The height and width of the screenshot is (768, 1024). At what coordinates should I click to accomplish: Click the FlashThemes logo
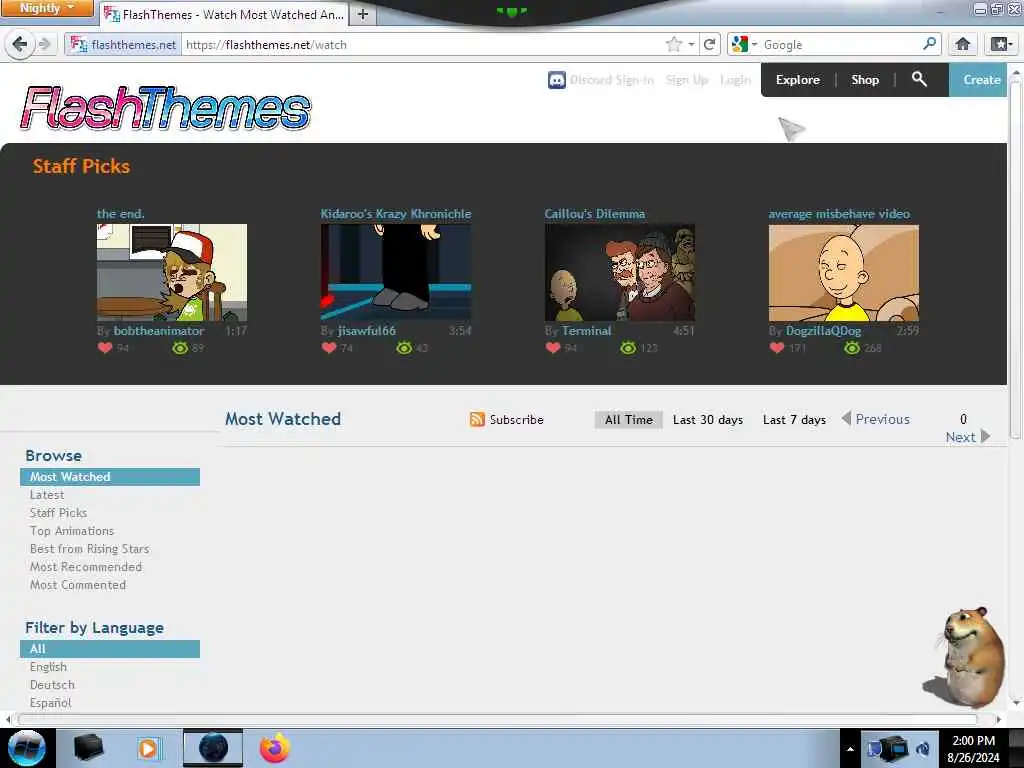(x=165, y=108)
